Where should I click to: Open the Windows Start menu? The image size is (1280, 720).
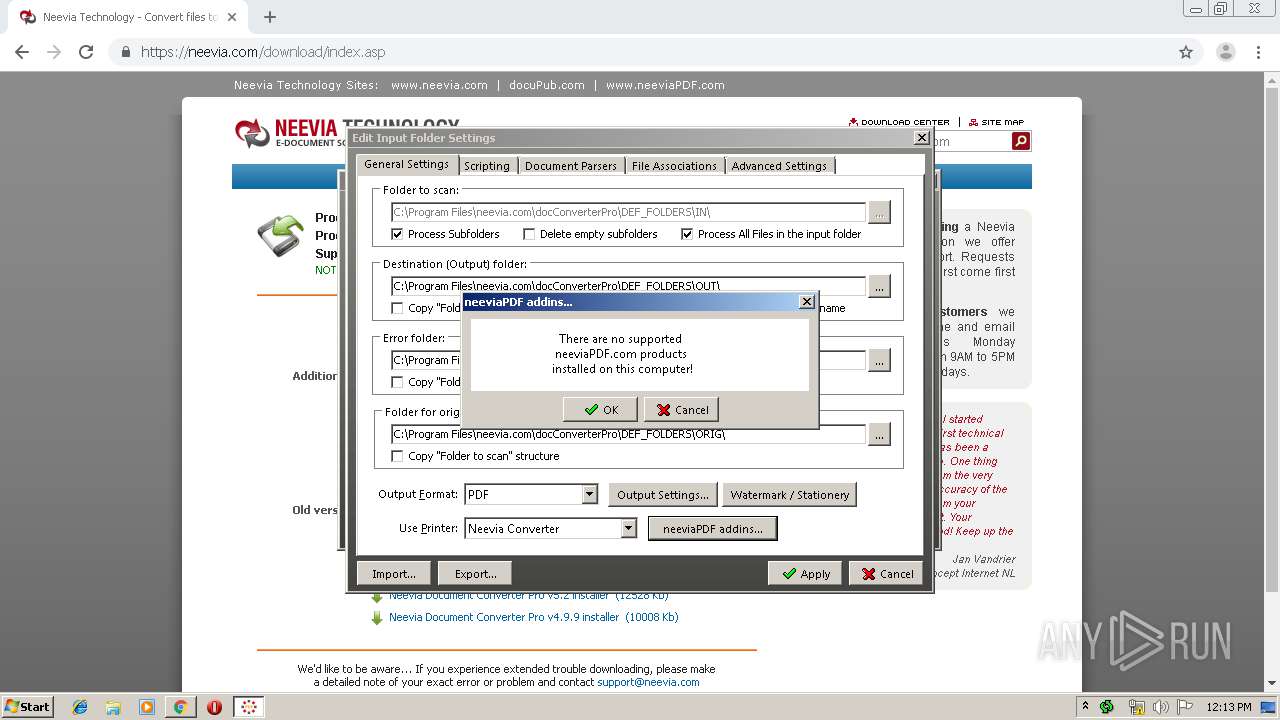point(28,706)
